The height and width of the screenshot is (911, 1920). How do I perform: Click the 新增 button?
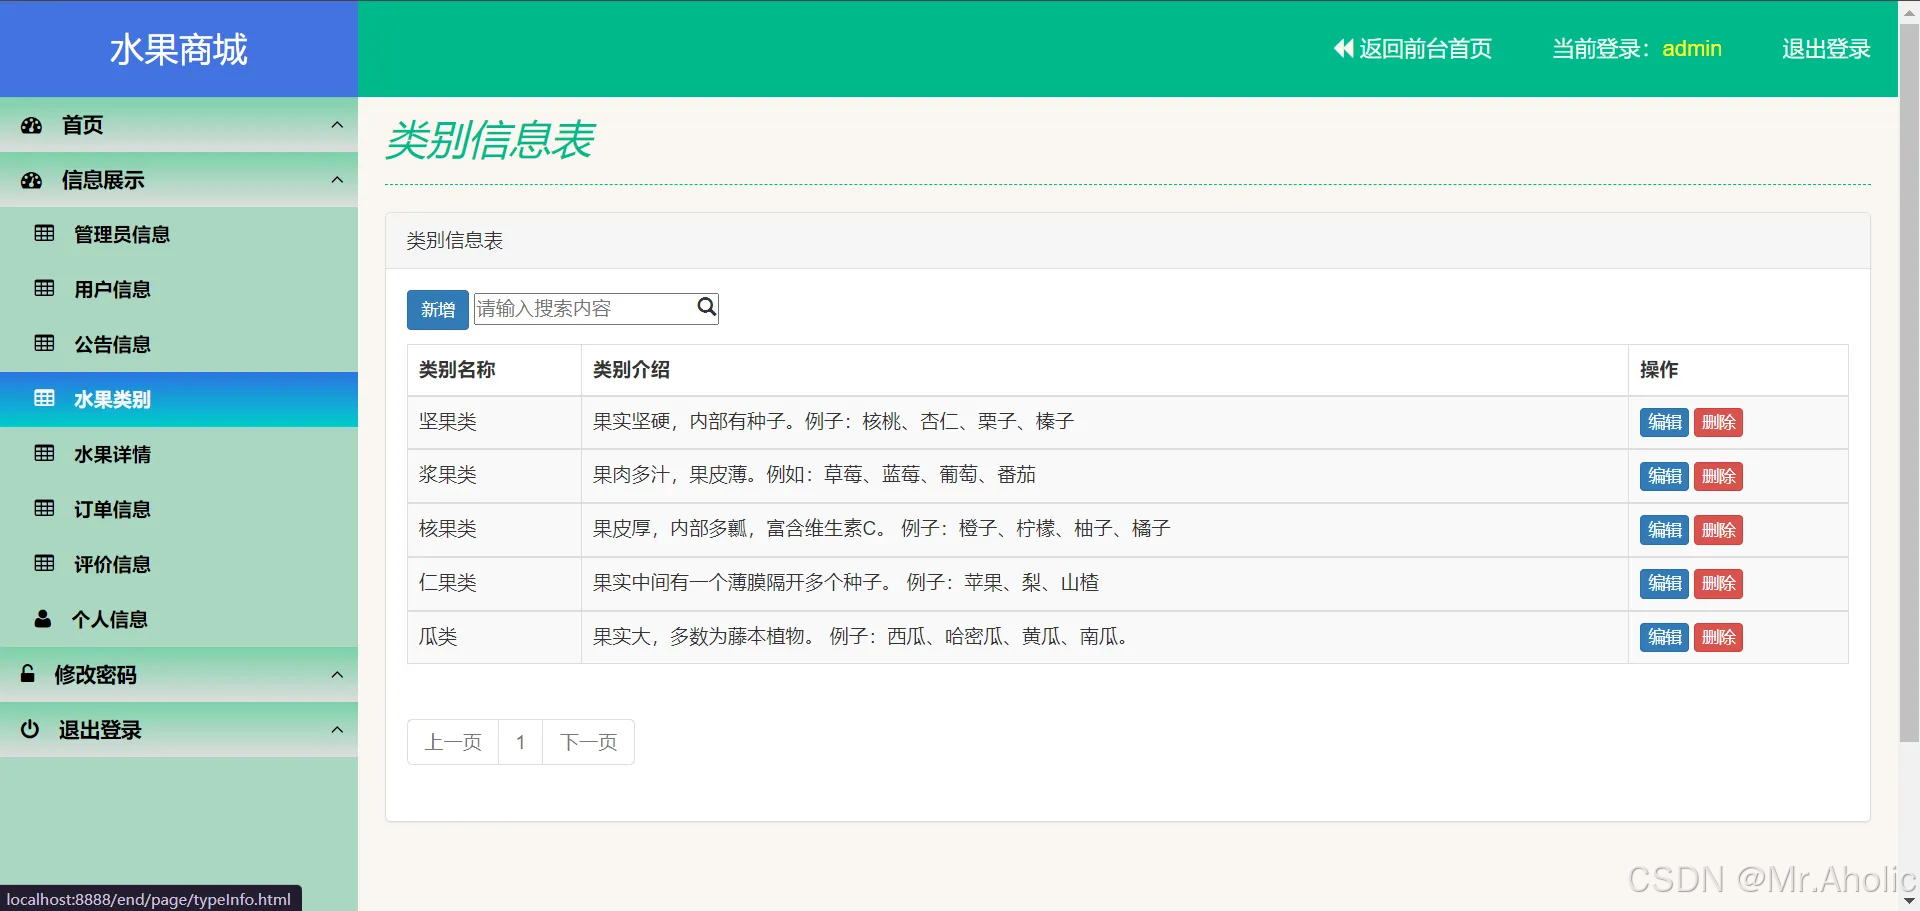pos(438,309)
